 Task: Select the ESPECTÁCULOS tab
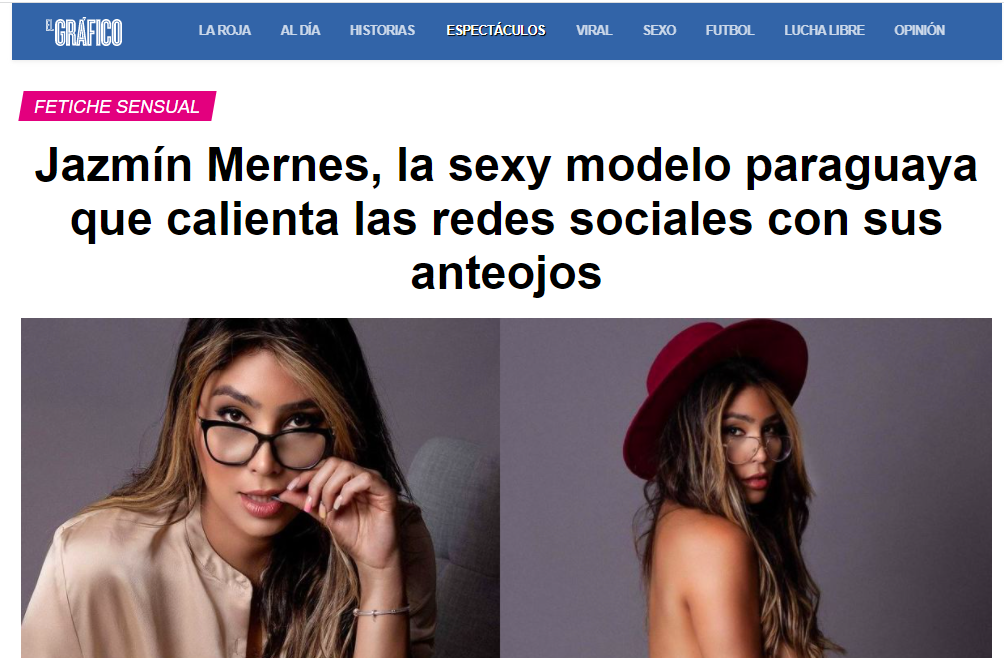tap(496, 30)
